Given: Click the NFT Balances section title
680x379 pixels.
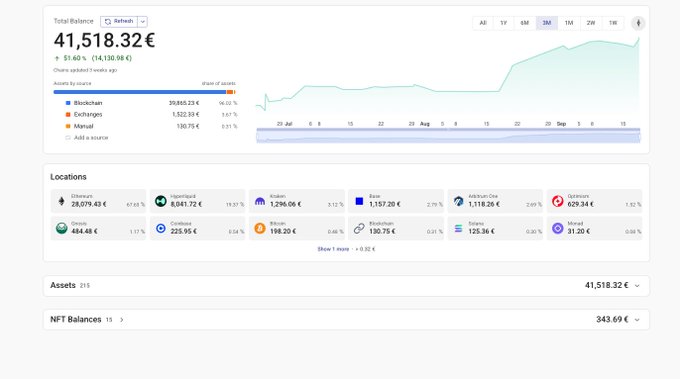Looking at the screenshot, I should [x=75, y=320].
